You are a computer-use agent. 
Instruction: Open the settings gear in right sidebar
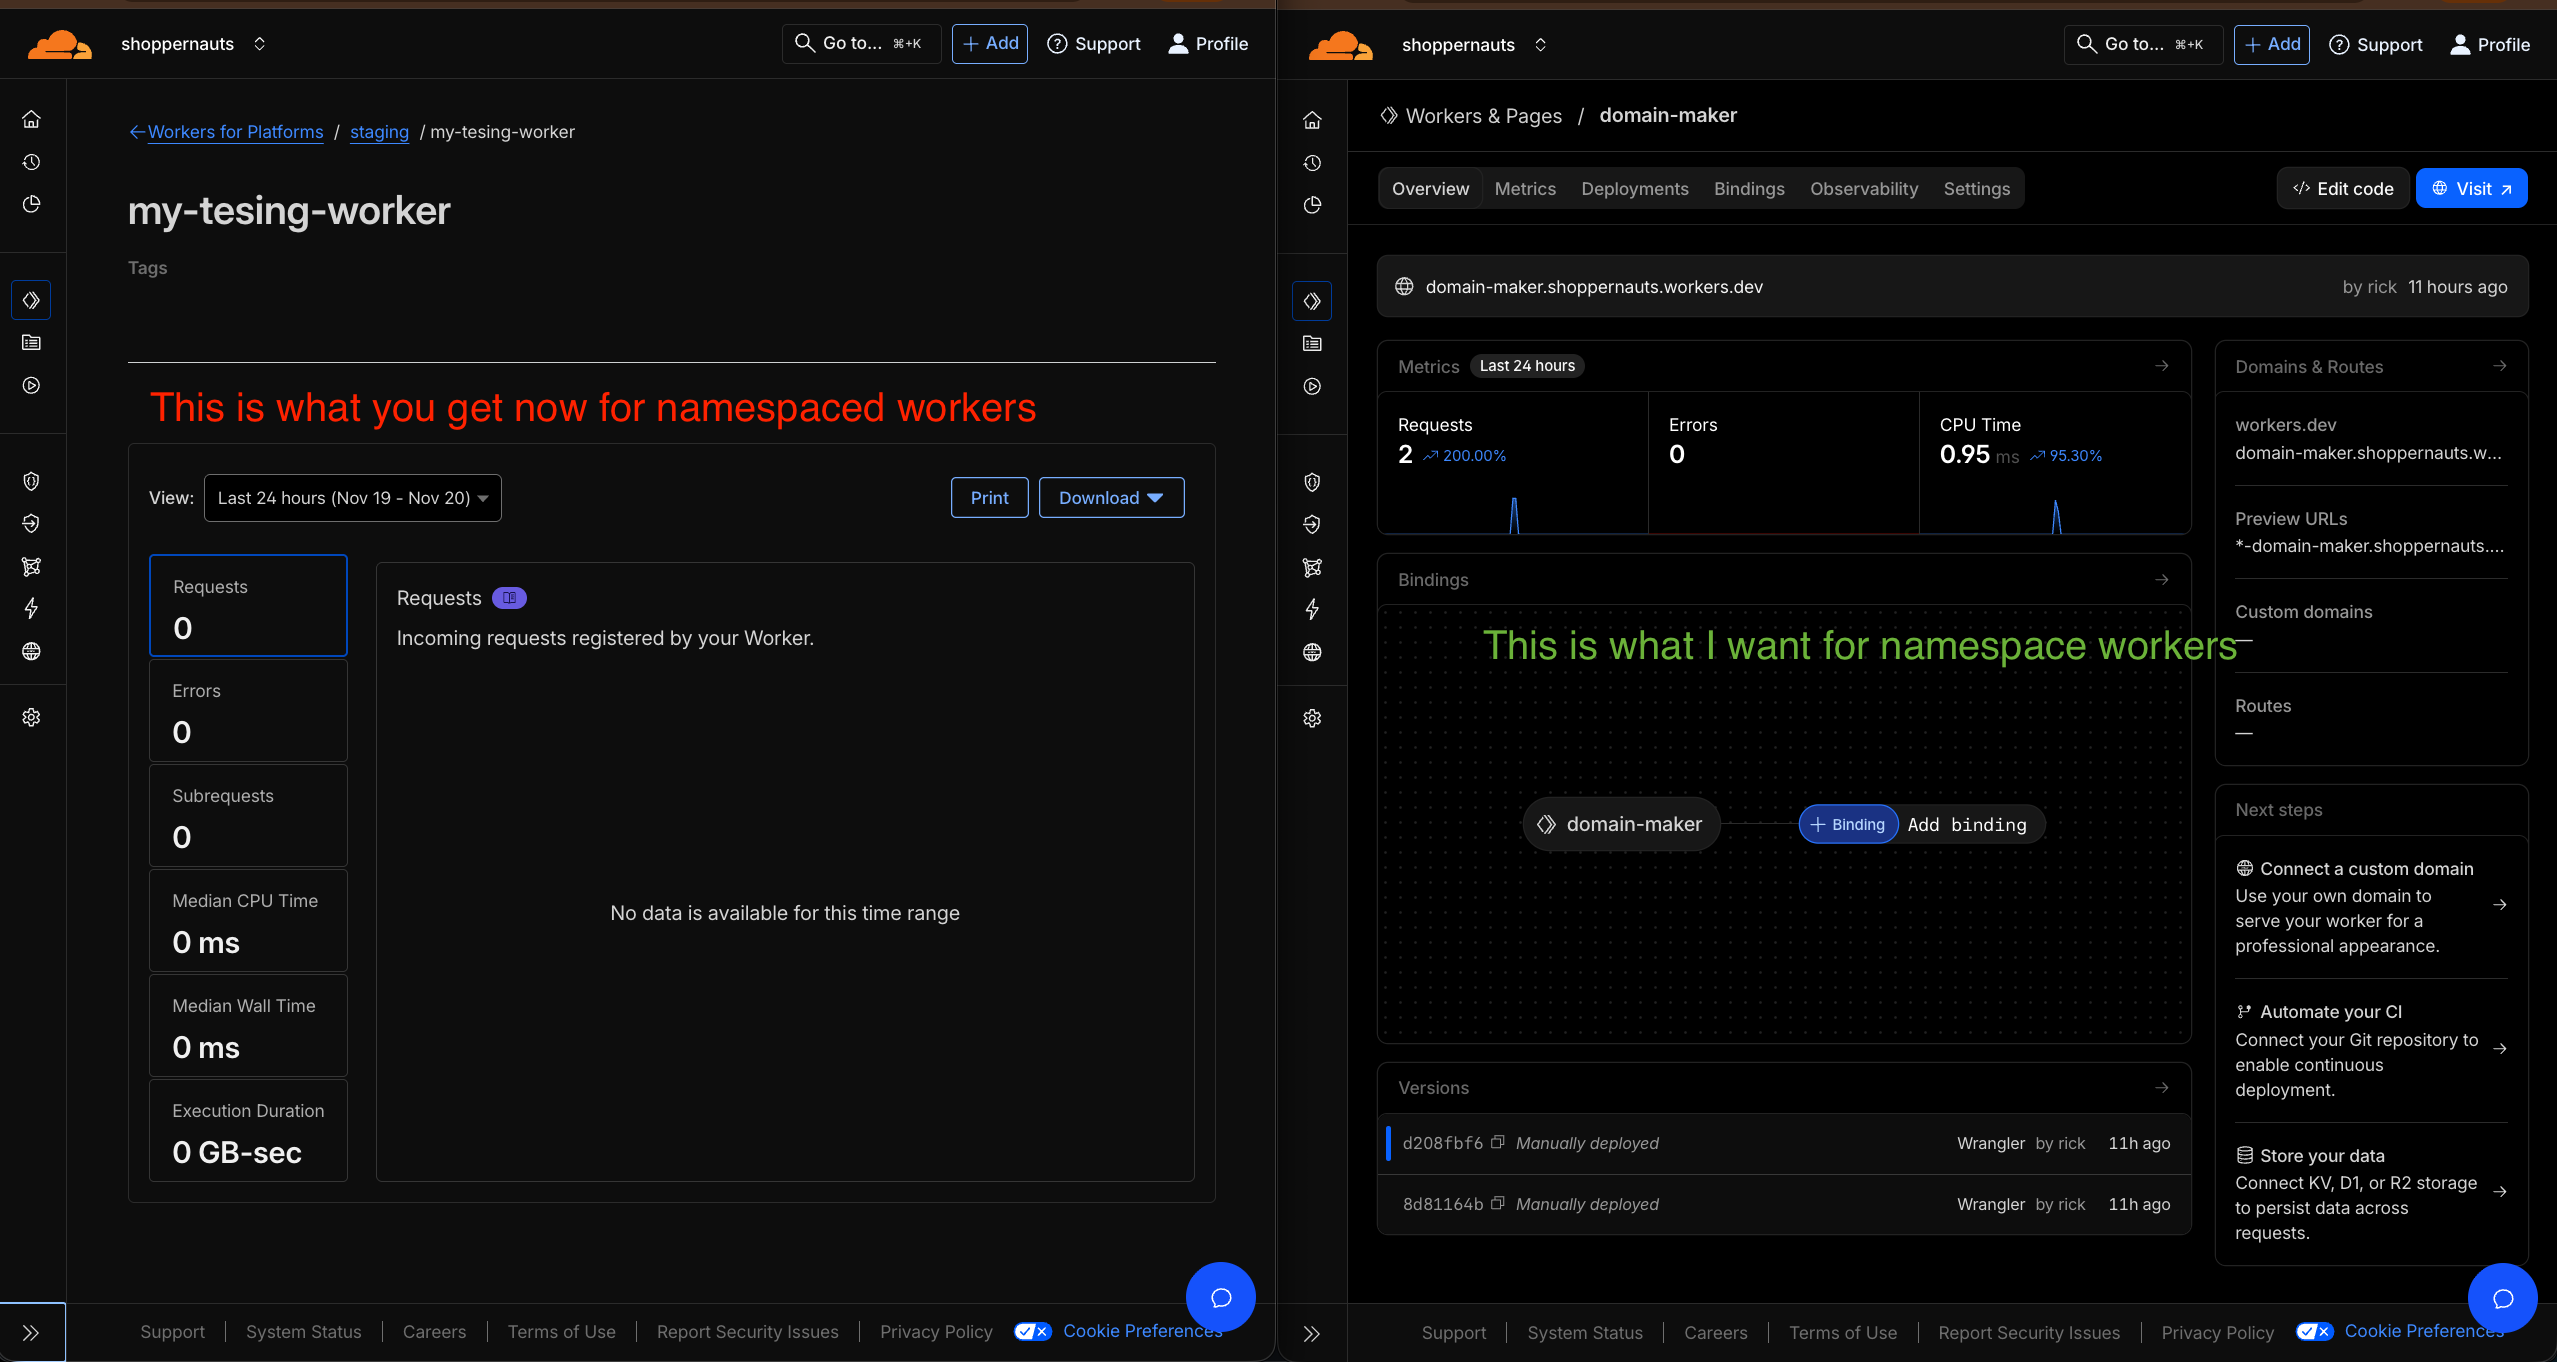[1312, 718]
